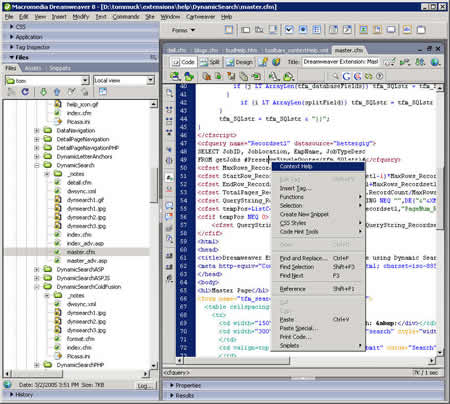Switch to the Assets tab
Screen dimensions: 450x404
(33, 68)
